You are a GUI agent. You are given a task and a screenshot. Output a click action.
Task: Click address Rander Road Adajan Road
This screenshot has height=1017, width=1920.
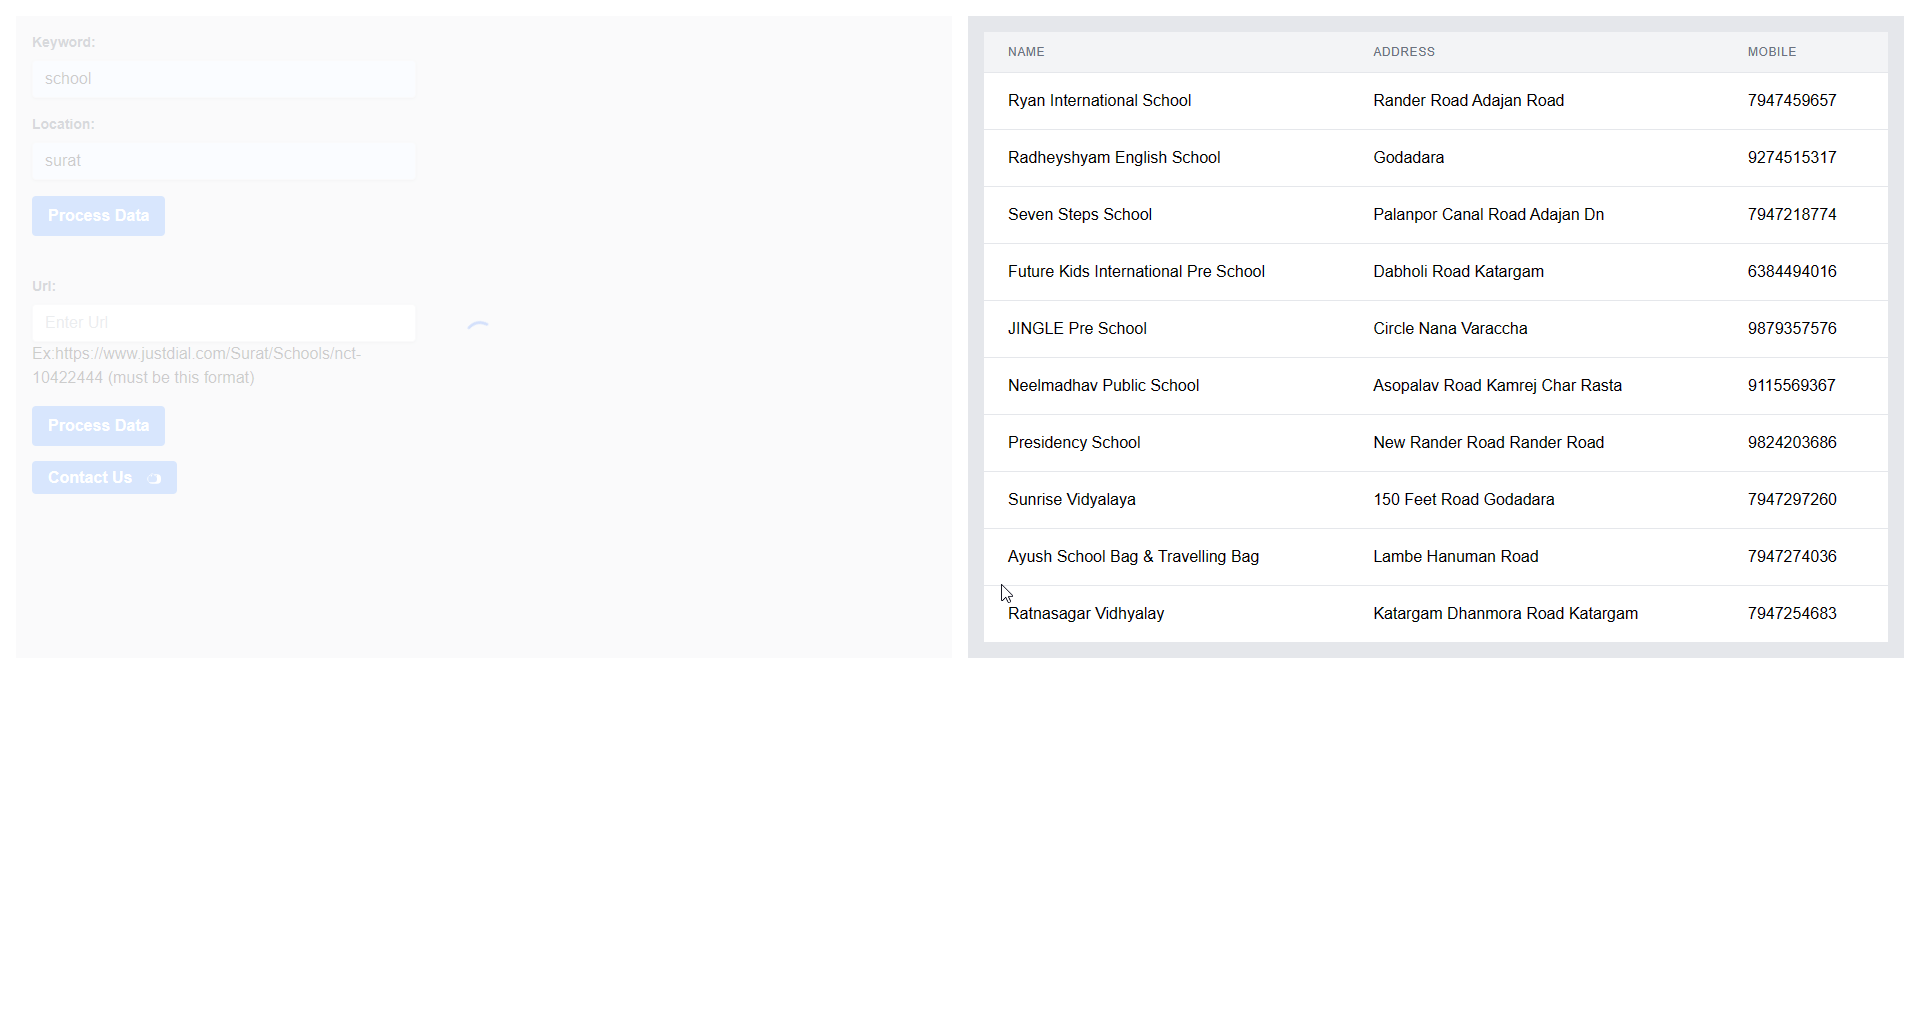(1468, 101)
